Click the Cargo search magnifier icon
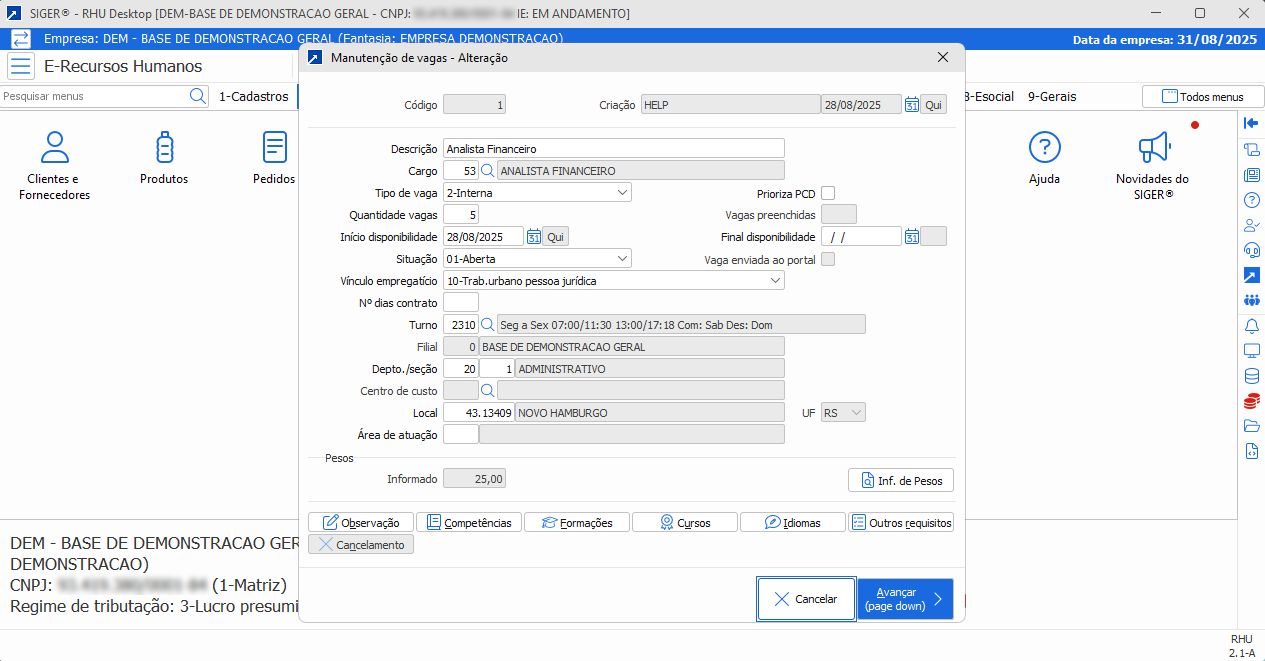Screen dimensions: 1265x661 click(488, 171)
